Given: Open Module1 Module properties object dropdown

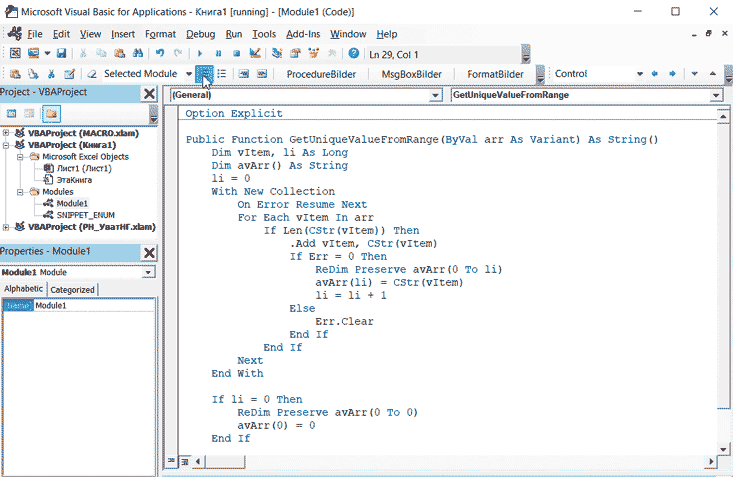Looking at the screenshot, I should (x=148, y=272).
